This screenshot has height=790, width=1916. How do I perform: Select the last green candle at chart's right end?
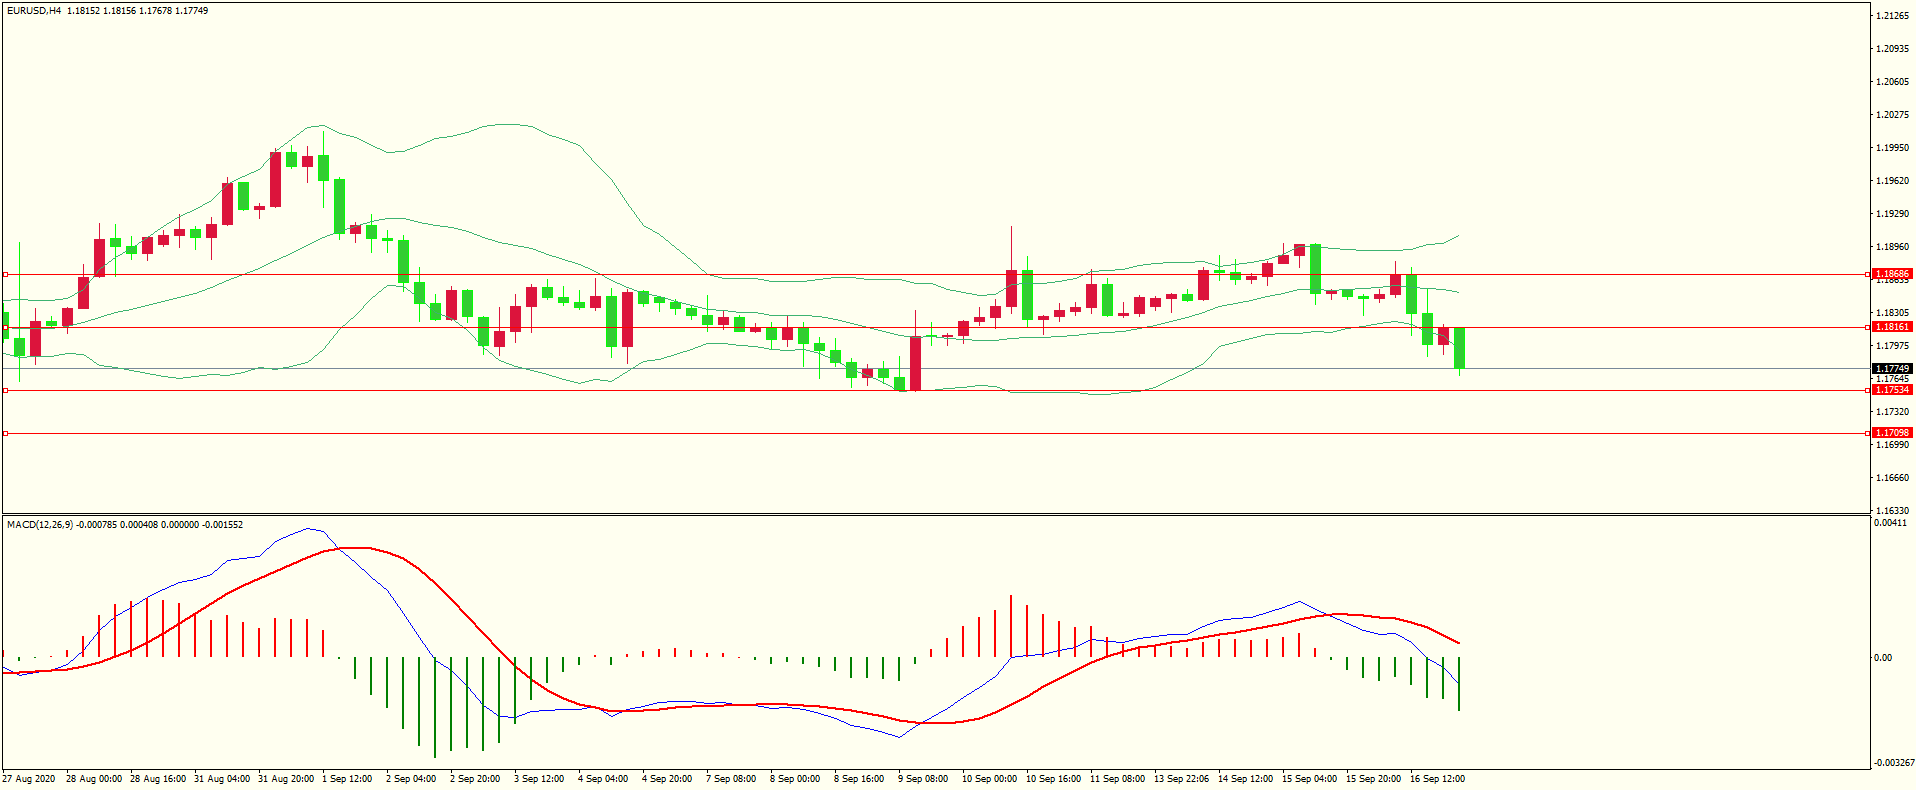1460,348
